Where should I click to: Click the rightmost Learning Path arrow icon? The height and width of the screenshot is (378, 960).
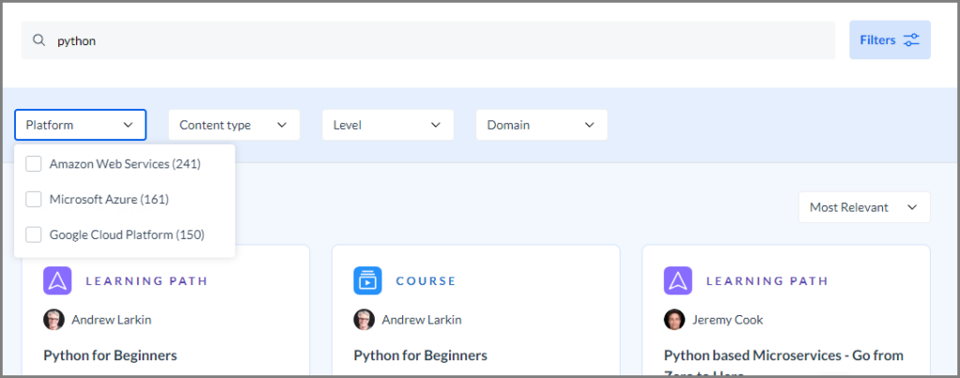point(678,281)
